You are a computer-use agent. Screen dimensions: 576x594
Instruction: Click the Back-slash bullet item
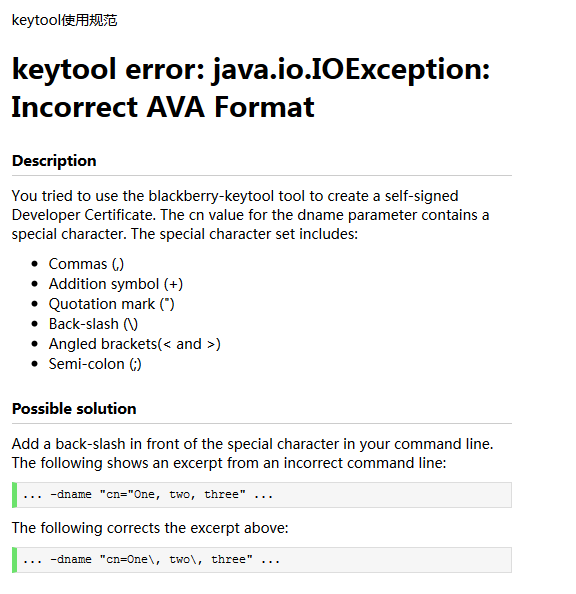[93, 324]
